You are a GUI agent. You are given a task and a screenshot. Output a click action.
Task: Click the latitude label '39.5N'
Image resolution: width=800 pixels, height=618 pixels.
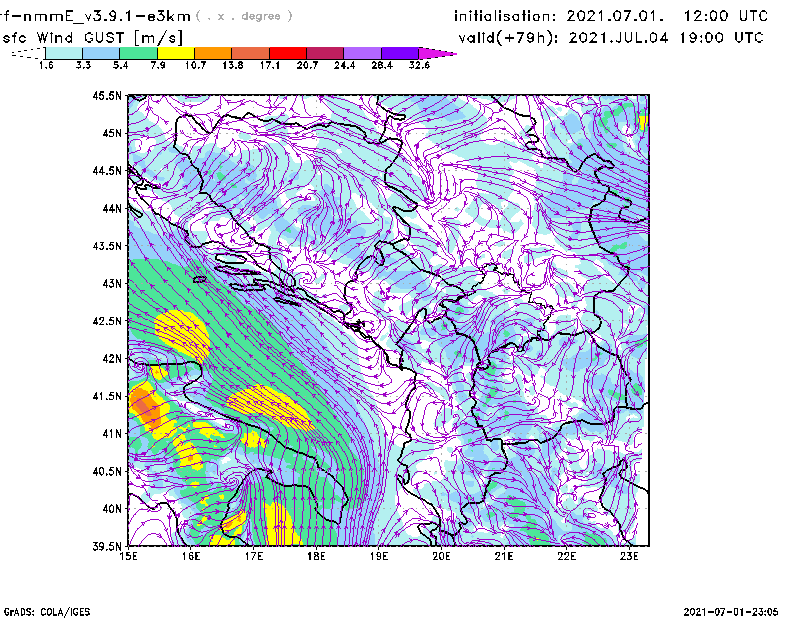tap(107, 547)
